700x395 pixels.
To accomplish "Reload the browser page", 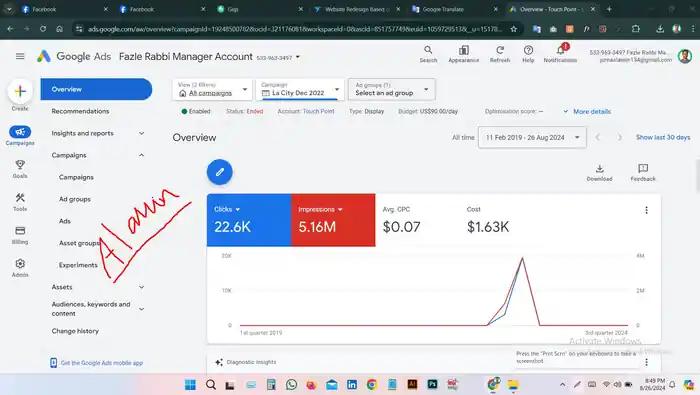I will pos(43,29).
